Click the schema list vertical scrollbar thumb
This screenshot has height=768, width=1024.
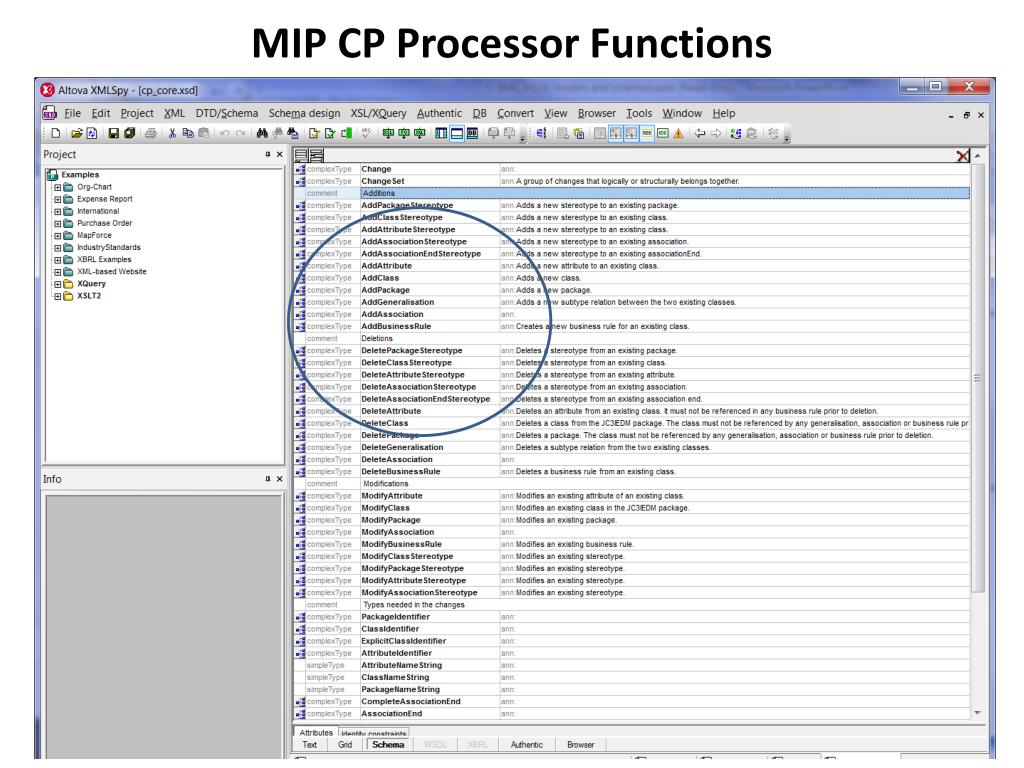pos(977,379)
